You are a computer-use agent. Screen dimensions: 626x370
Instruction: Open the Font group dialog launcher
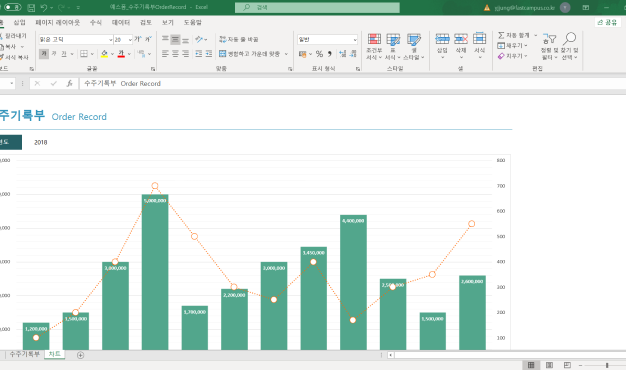[x=153, y=69]
